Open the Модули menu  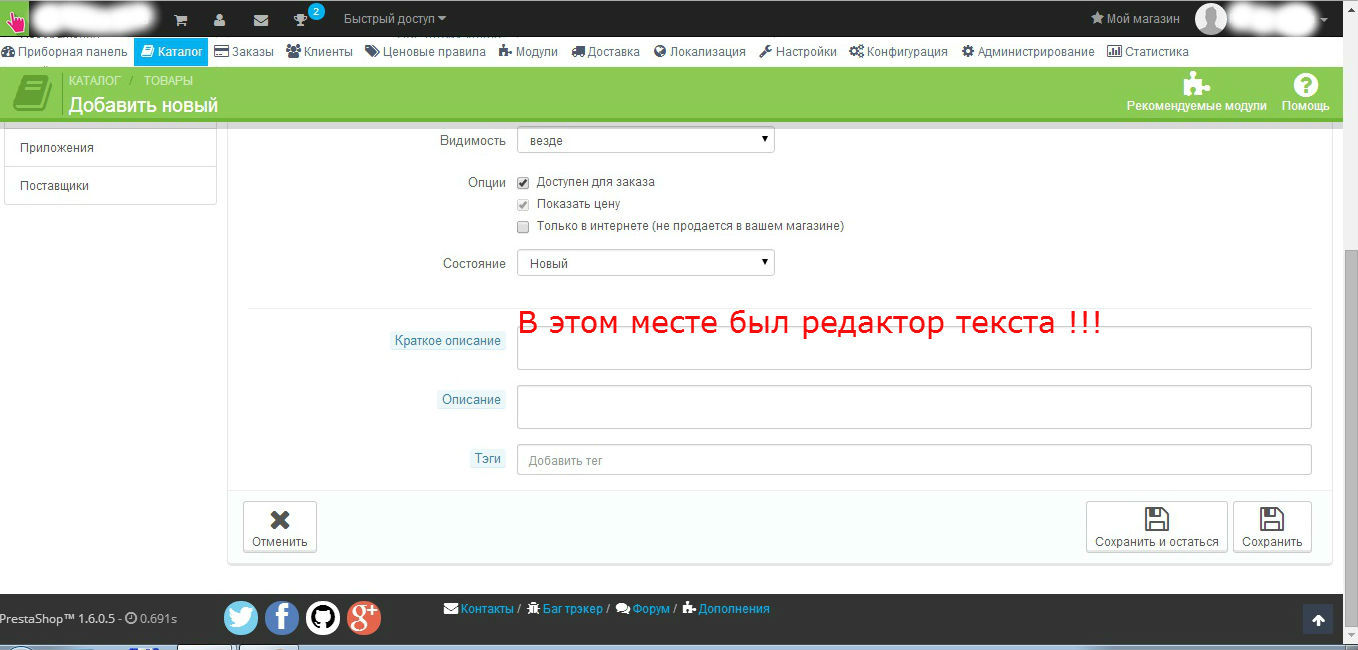point(528,52)
